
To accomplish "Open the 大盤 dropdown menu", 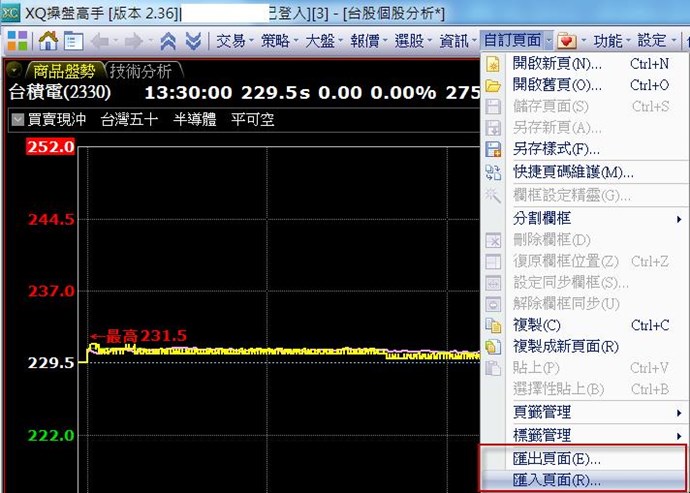I will (324, 41).
